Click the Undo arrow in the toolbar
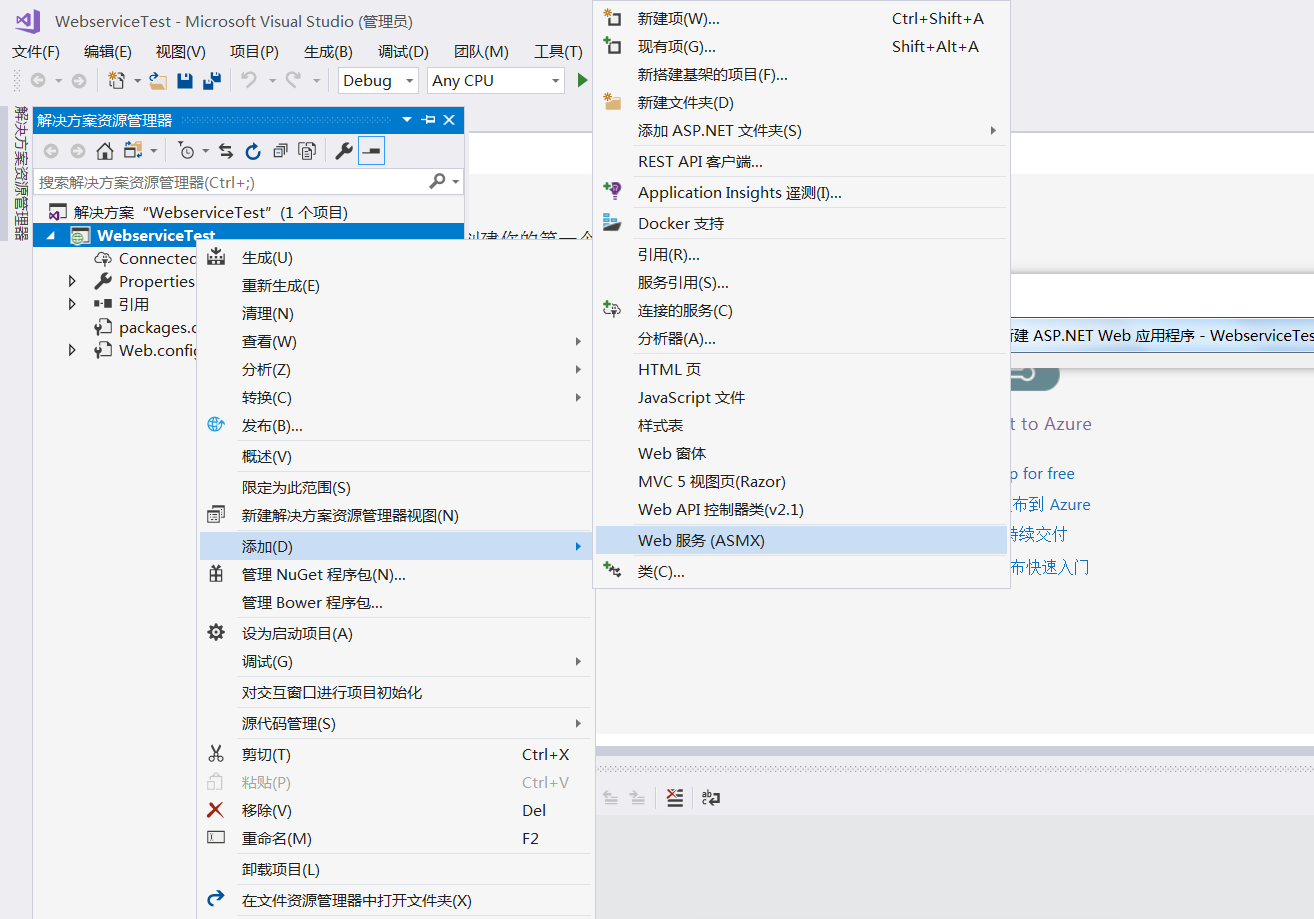This screenshot has width=1314, height=919. coord(249,81)
